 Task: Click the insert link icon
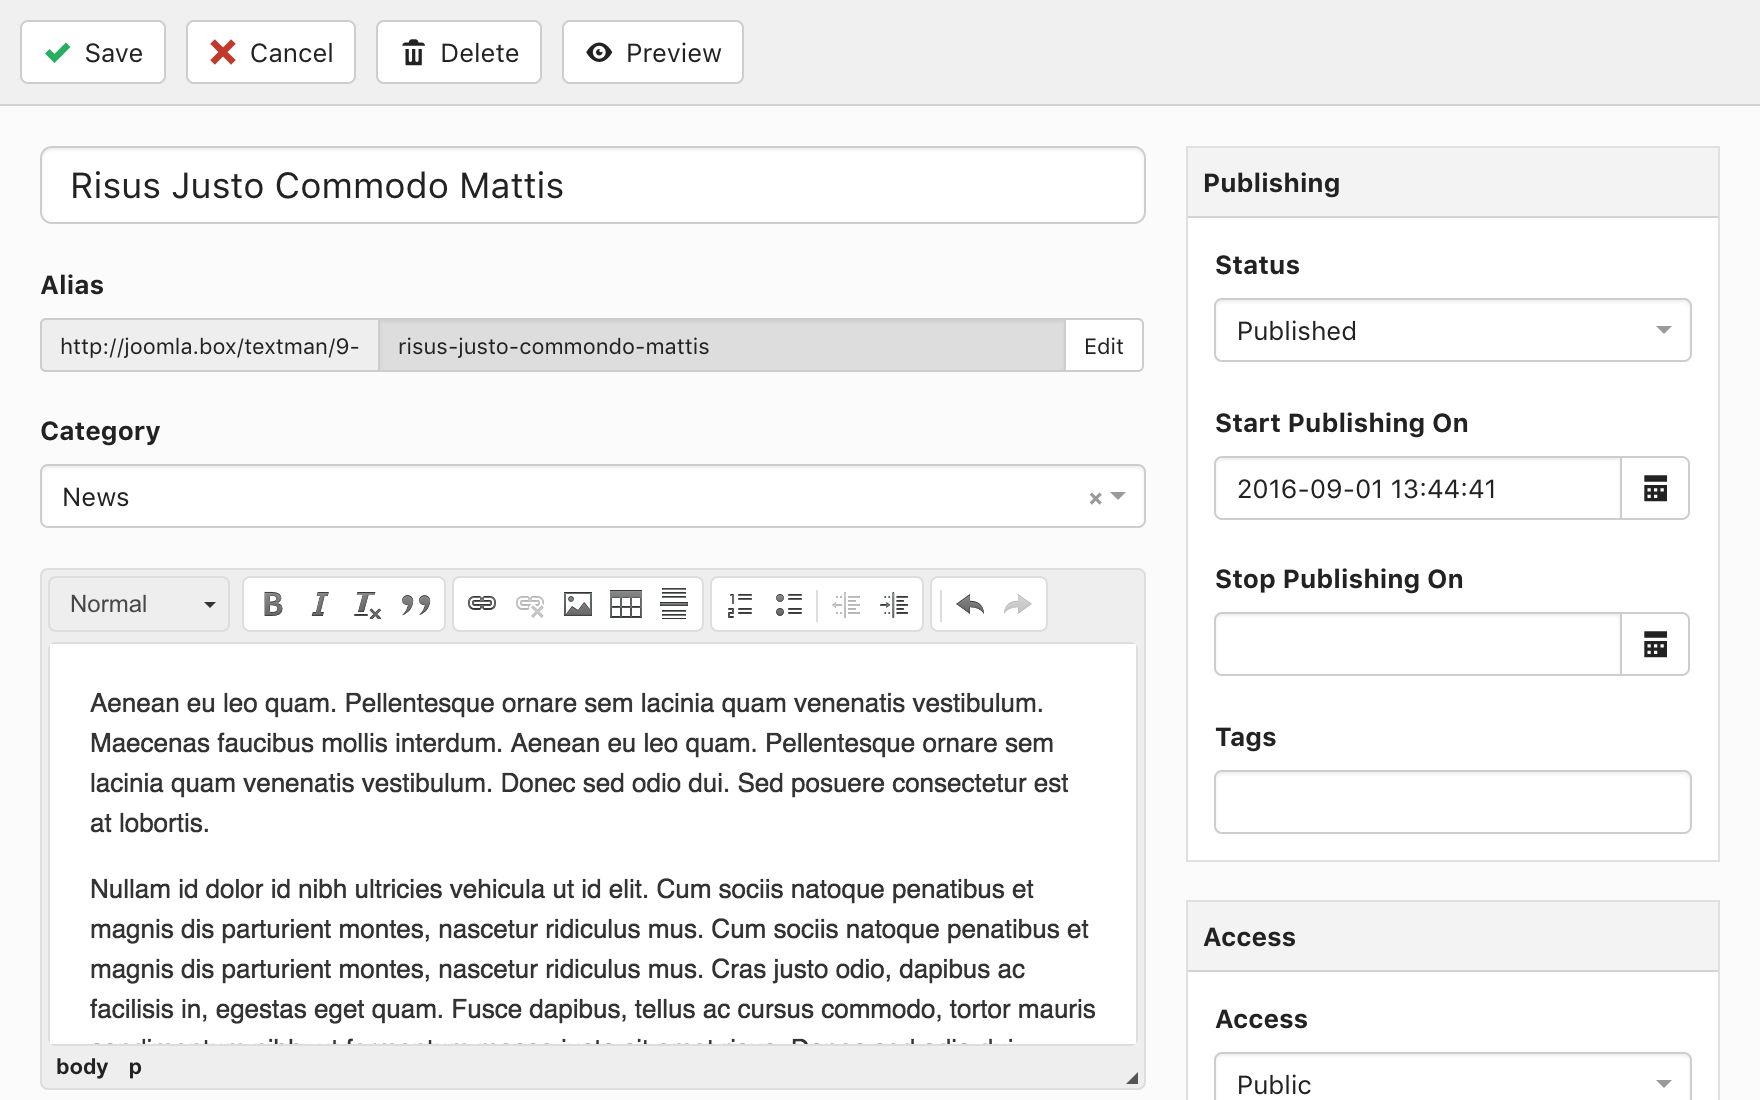(482, 604)
